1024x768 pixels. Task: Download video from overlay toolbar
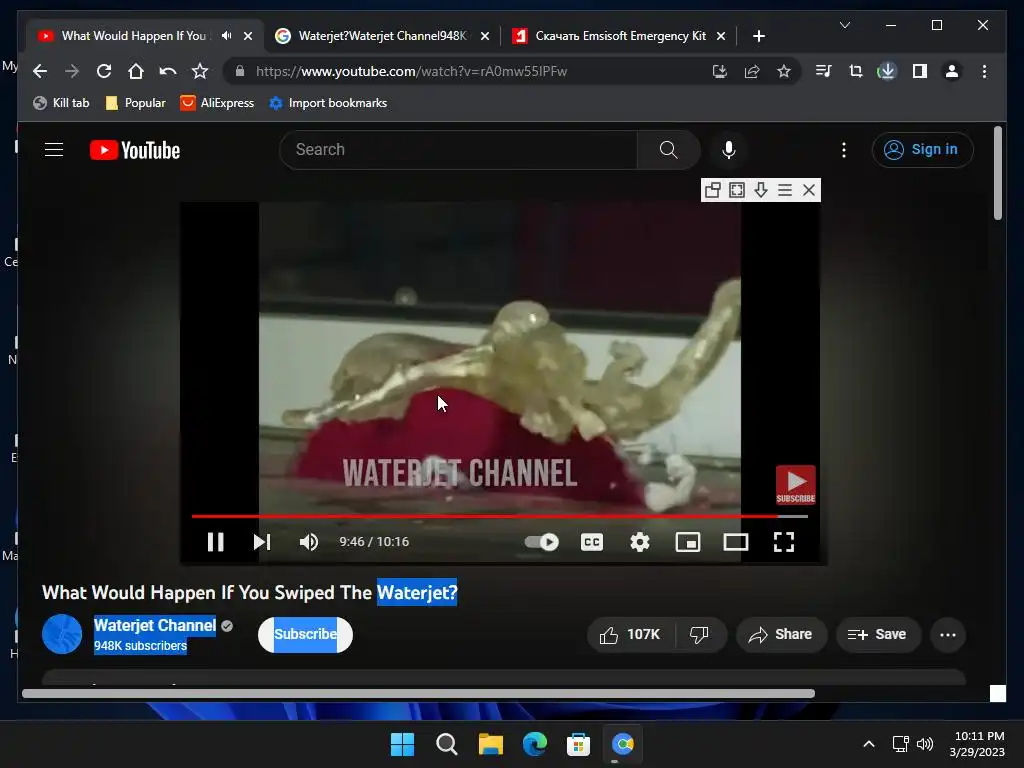click(x=761, y=190)
